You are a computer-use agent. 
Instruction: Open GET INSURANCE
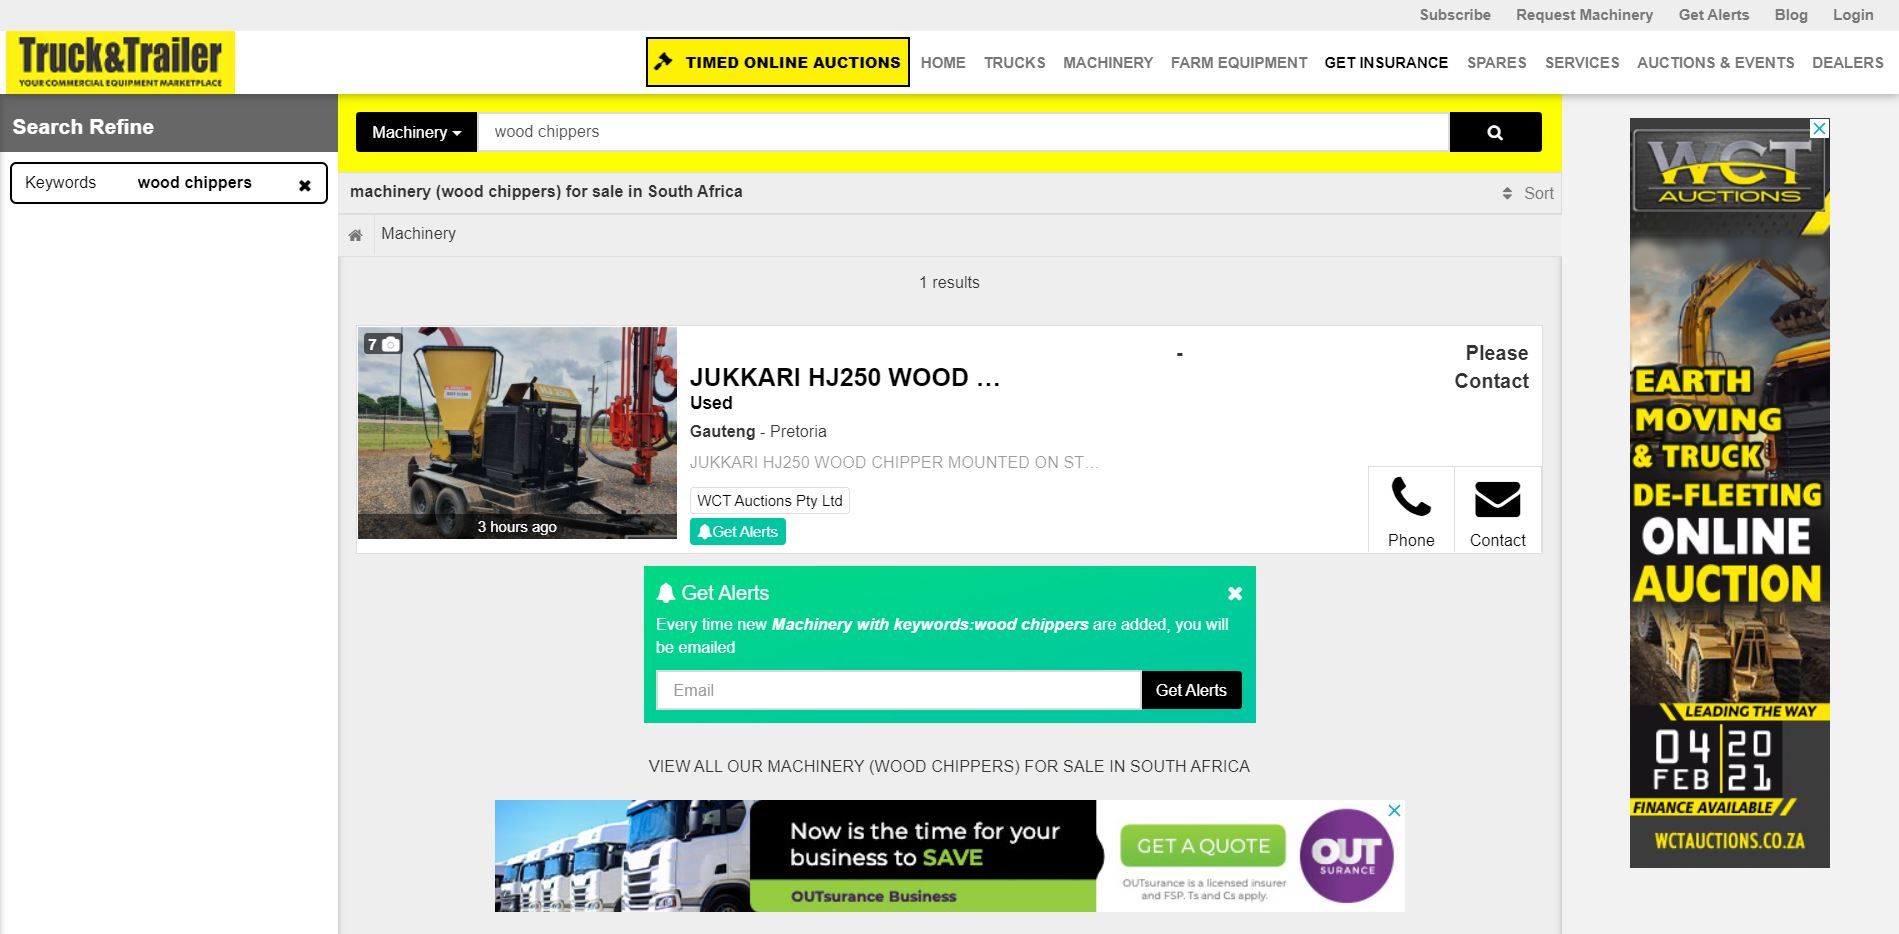(x=1386, y=62)
